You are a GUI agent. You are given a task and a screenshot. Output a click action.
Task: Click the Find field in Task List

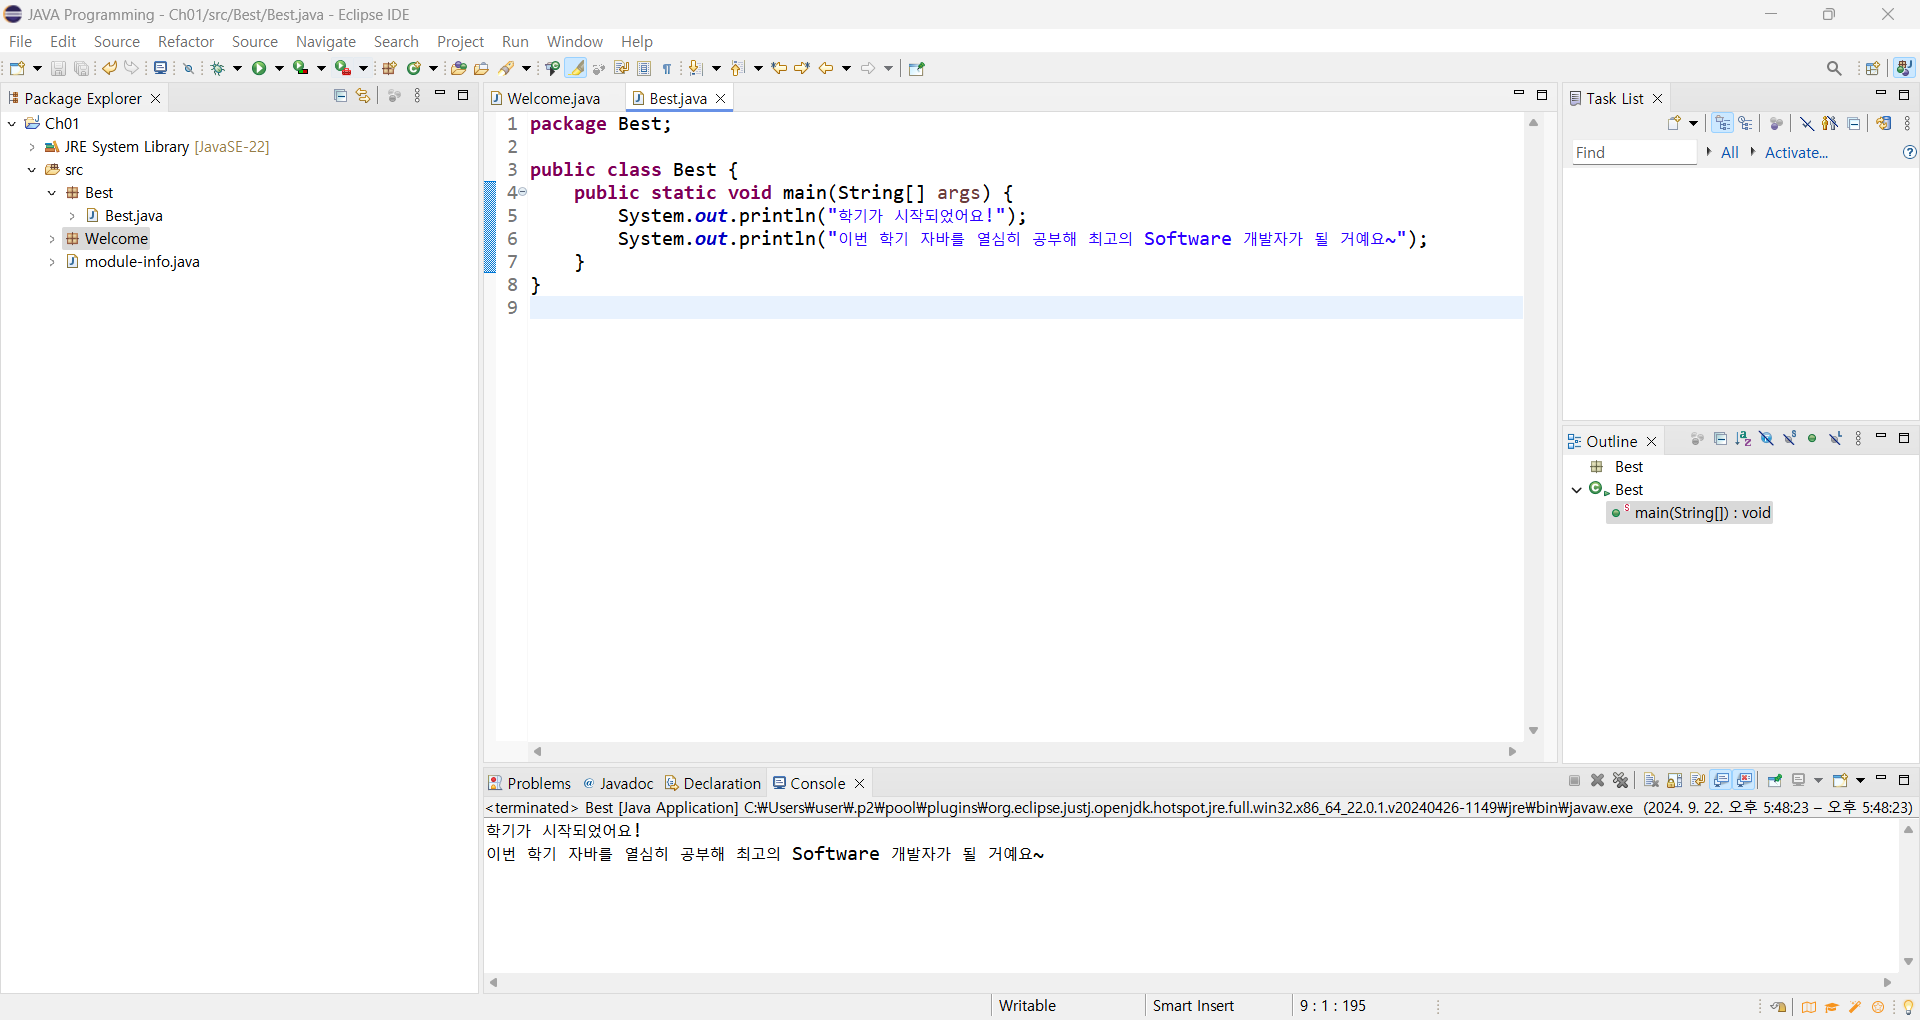pyautogui.click(x=1634, y=152)
